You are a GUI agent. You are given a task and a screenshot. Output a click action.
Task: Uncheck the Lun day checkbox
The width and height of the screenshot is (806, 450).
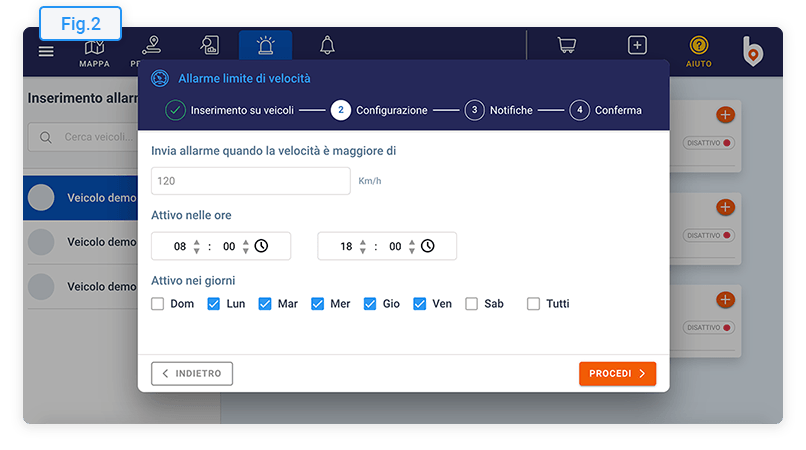[214, 304]
